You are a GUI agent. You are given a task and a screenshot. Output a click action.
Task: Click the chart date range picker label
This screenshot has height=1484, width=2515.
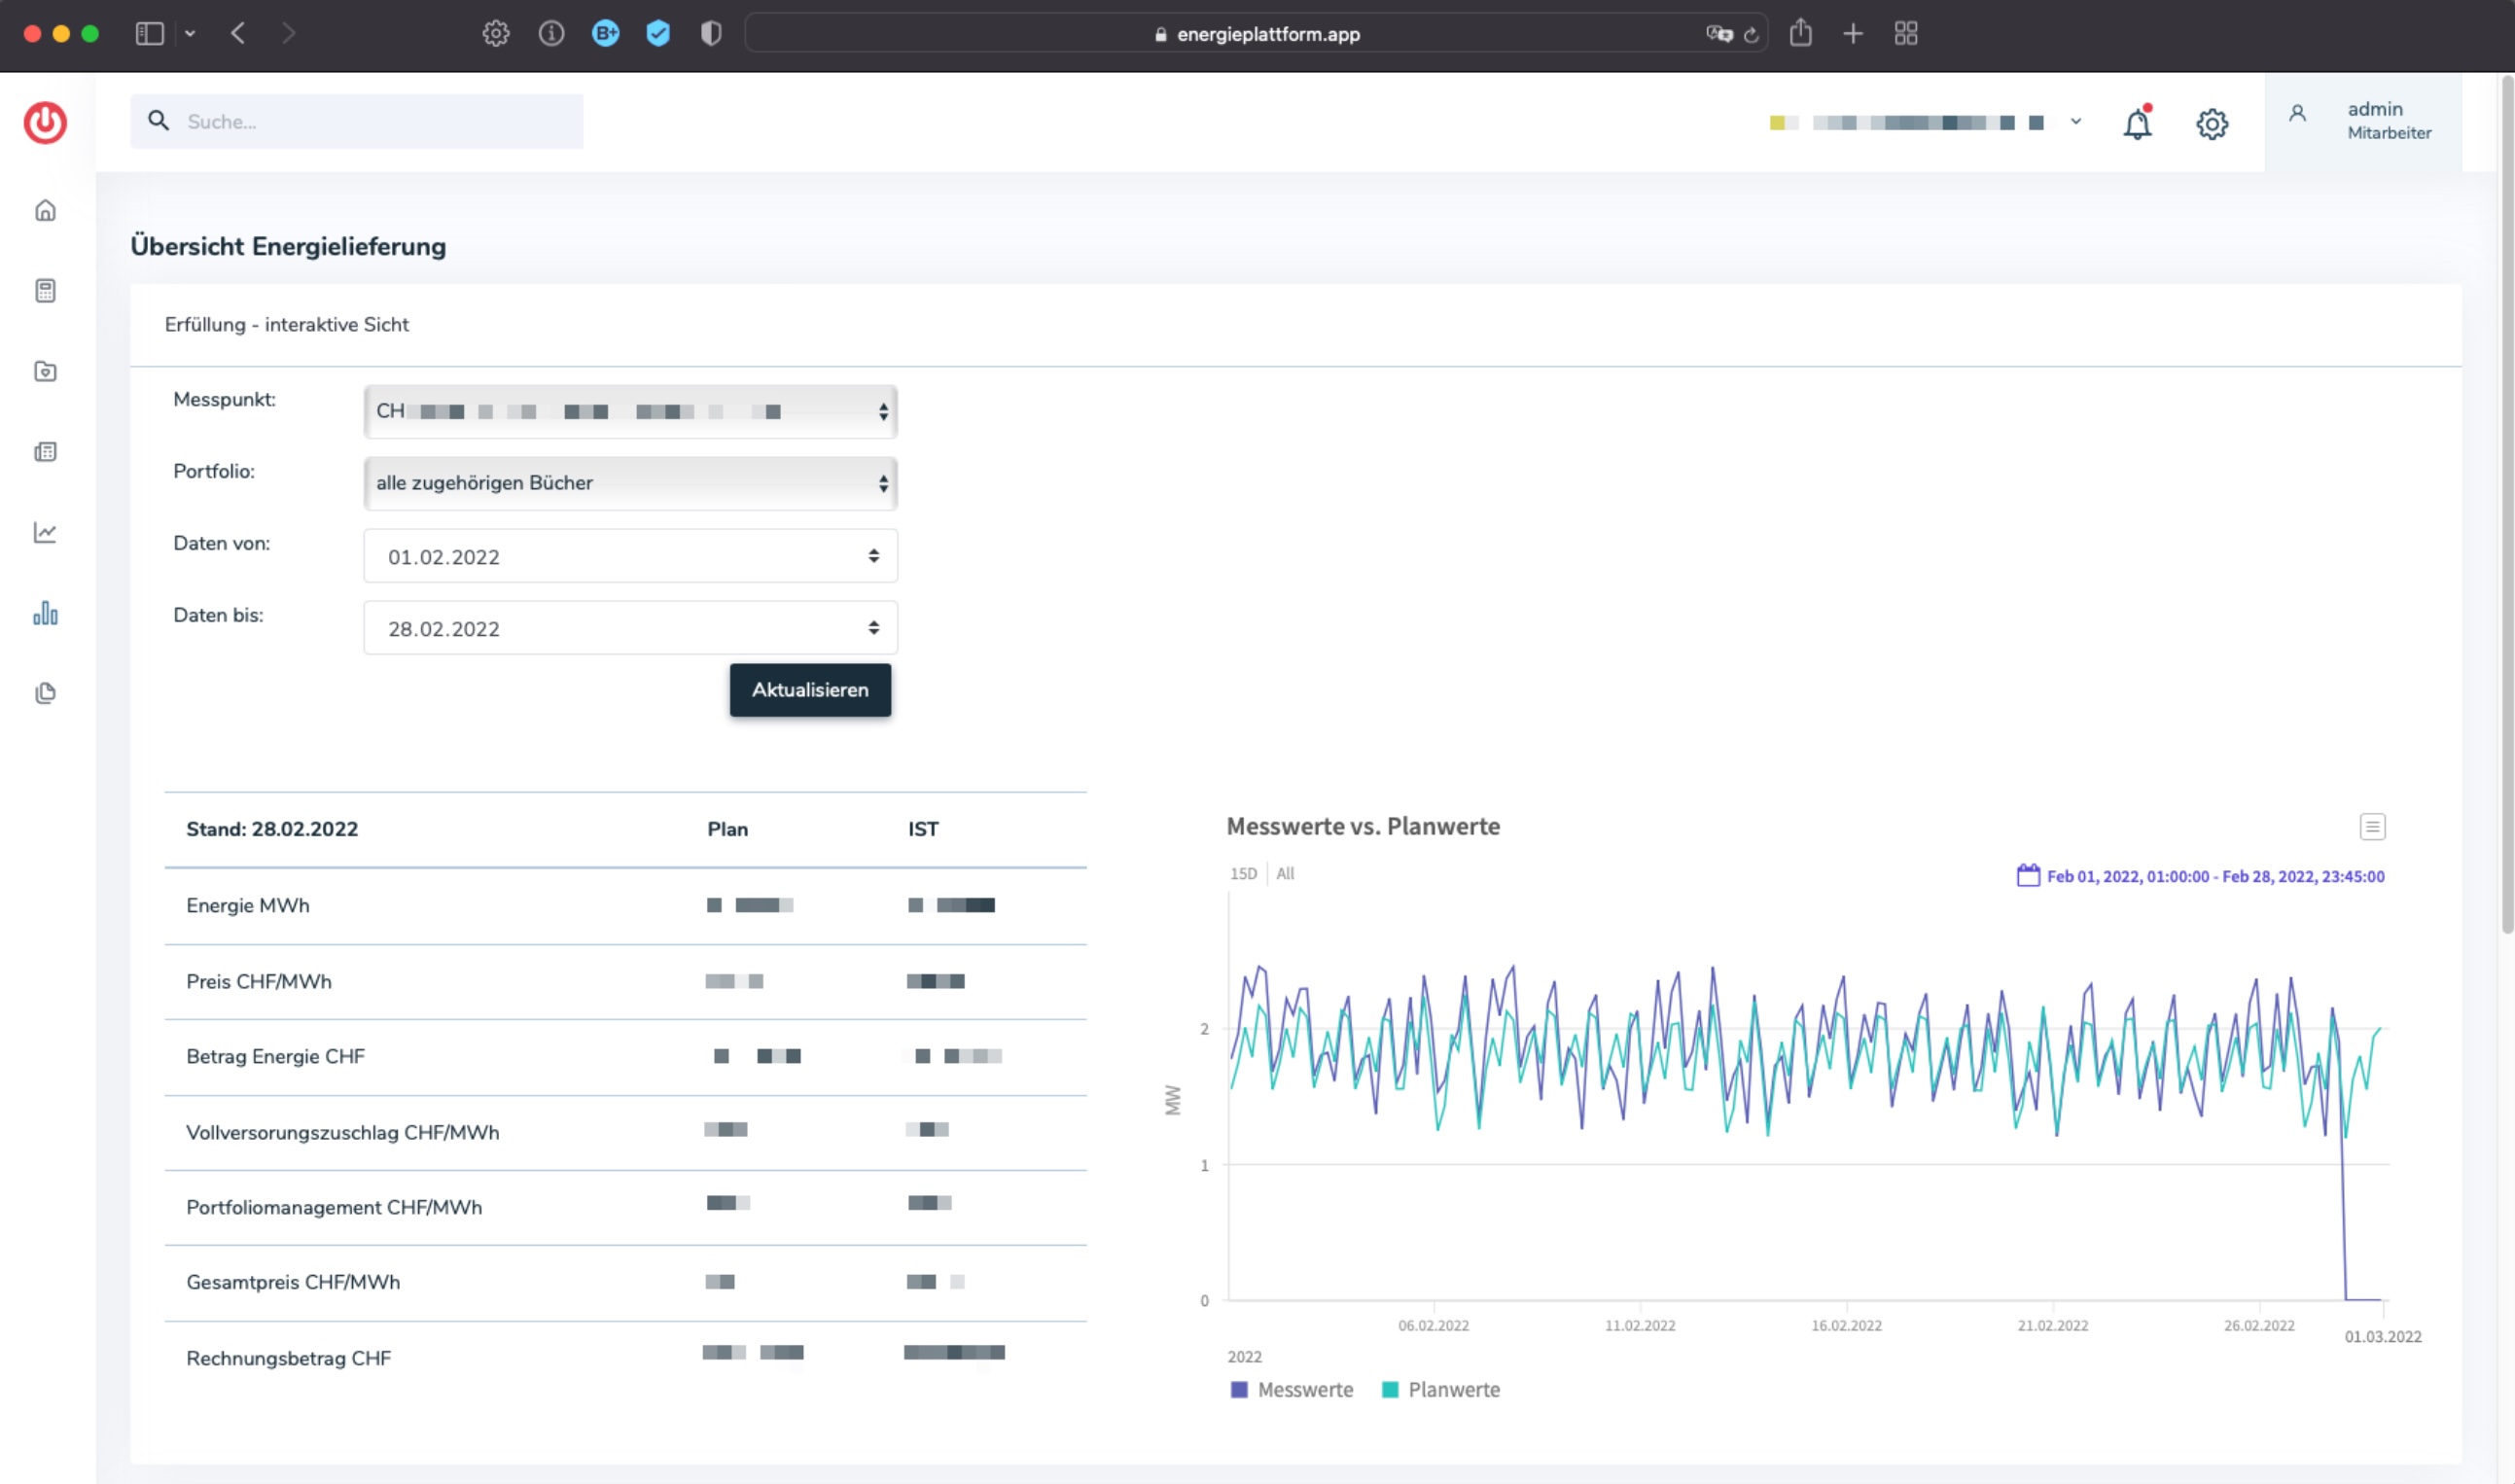coord(2200,876)
